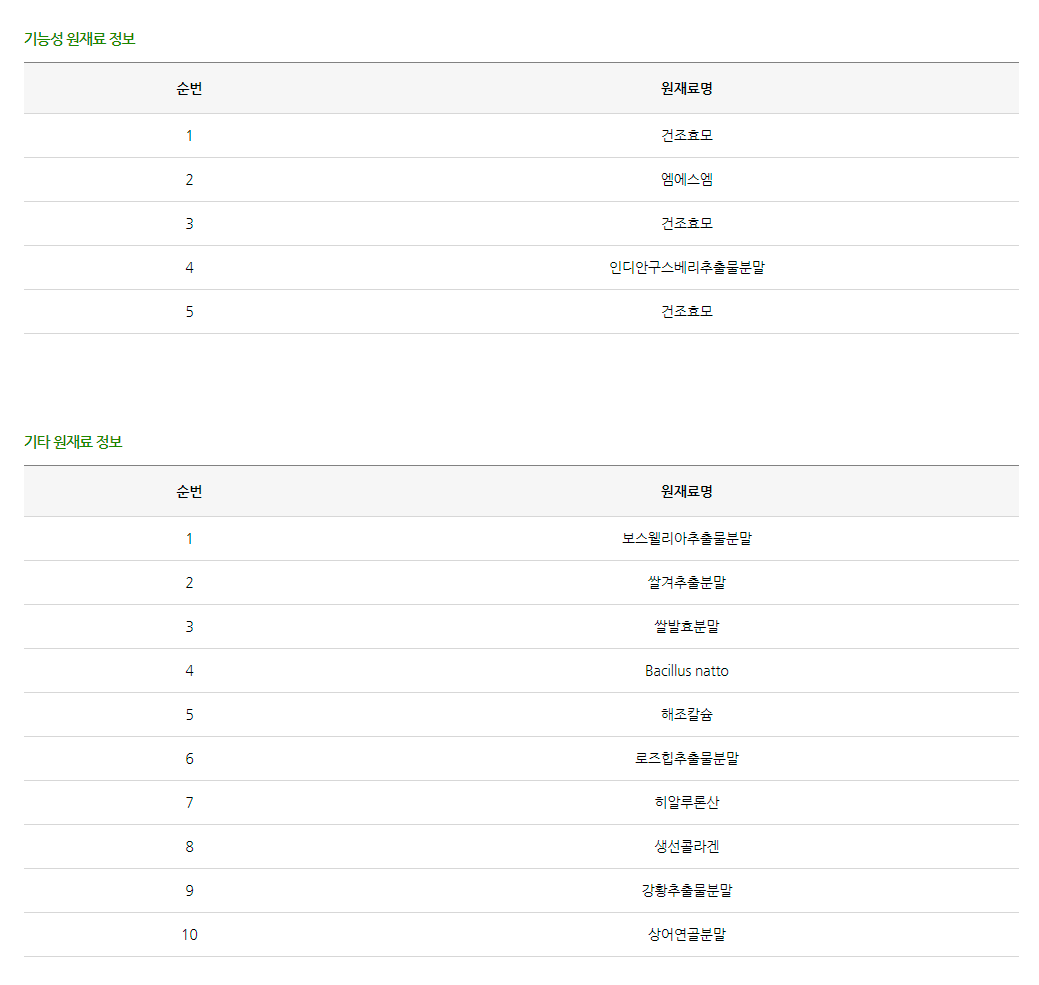Click number 4 beside Bacillus natto
1039x985 pixels.
(189, 671)
